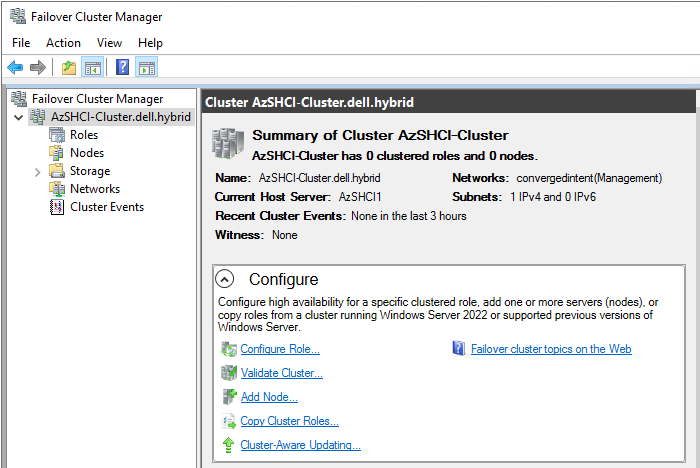This screenshot has width=700, height=468.
Task: Click the Forward arrow toolbar icon
Action: (38, 67)
